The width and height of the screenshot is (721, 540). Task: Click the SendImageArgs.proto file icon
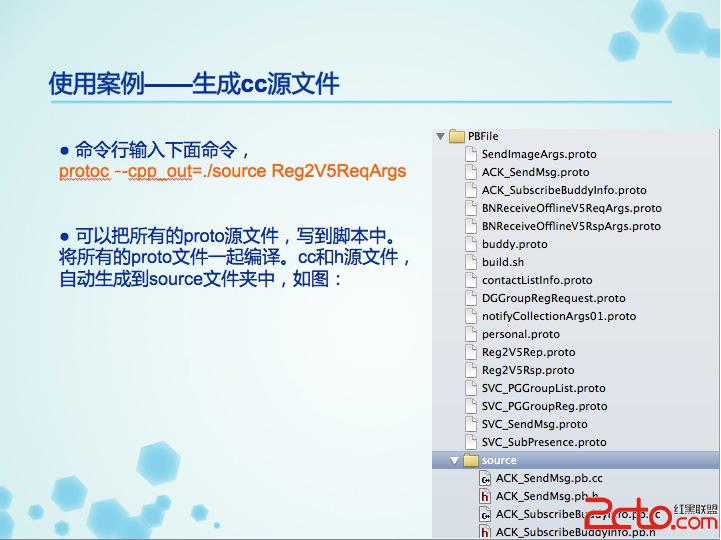tap(471, 154)
